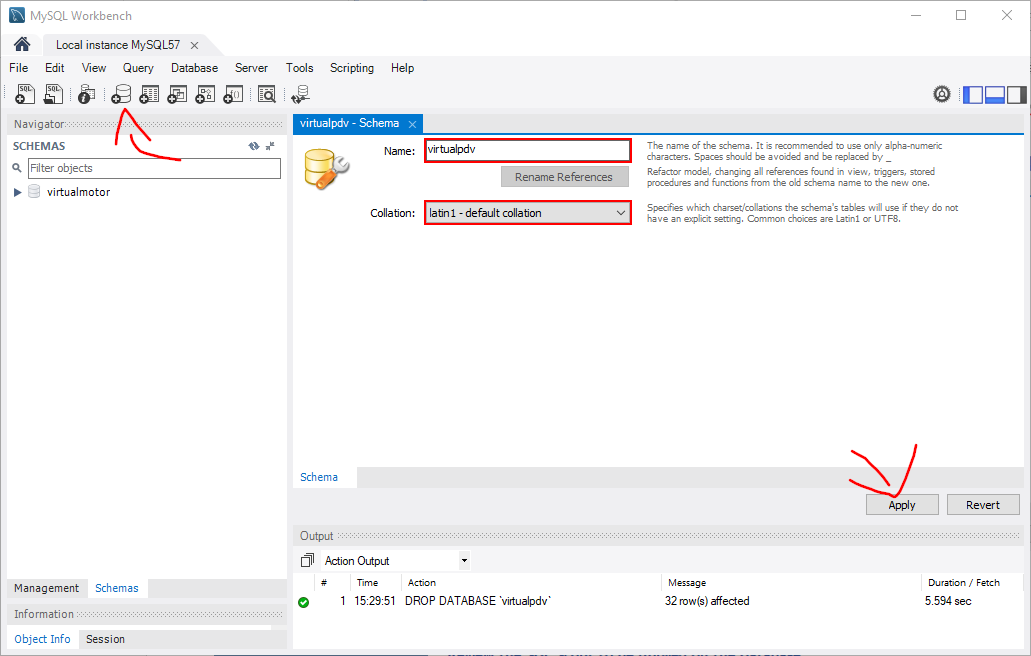Screen dimensions: 1031x656
Task: Click the output copy-pages icon
Action: pos(307,560)
